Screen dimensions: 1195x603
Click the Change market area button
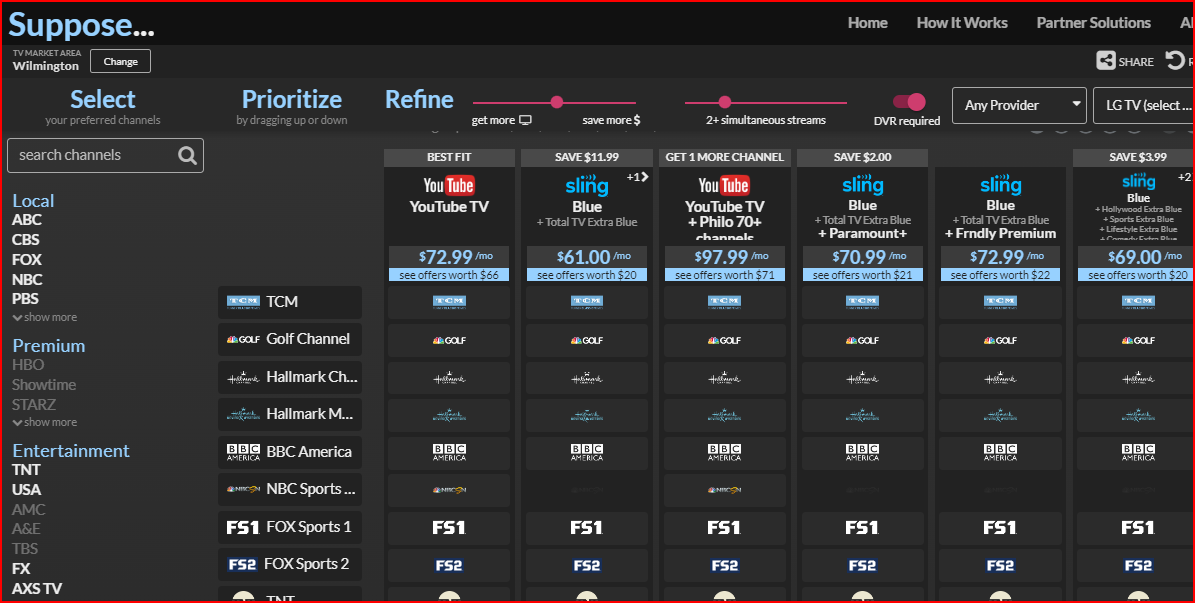120,61
